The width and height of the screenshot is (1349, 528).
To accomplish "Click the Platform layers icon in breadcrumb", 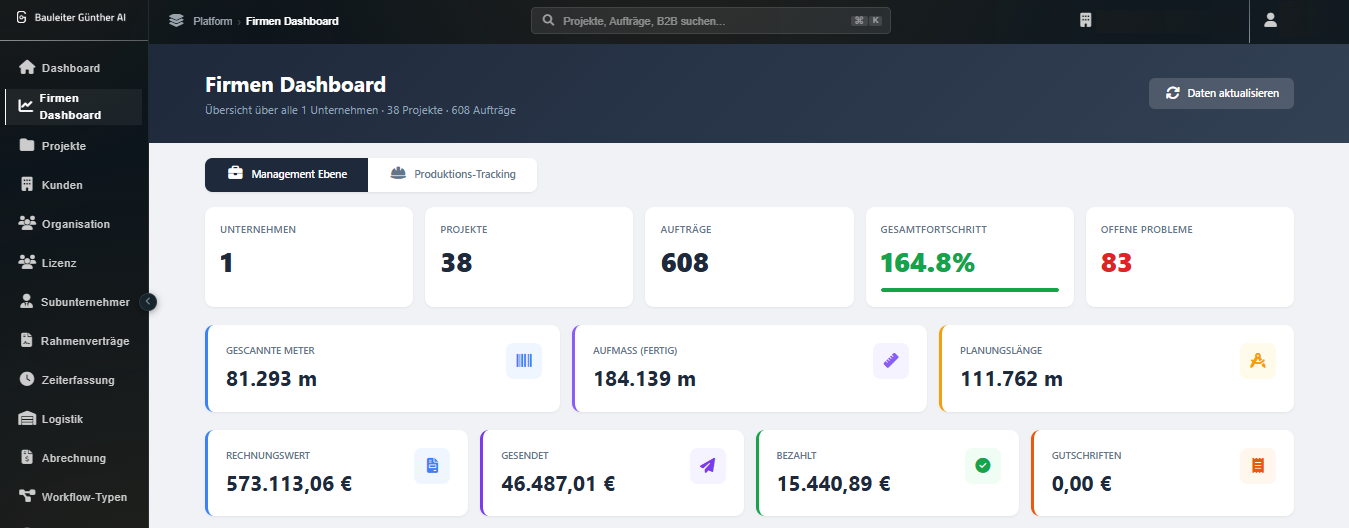I will (x=177, y=21).
